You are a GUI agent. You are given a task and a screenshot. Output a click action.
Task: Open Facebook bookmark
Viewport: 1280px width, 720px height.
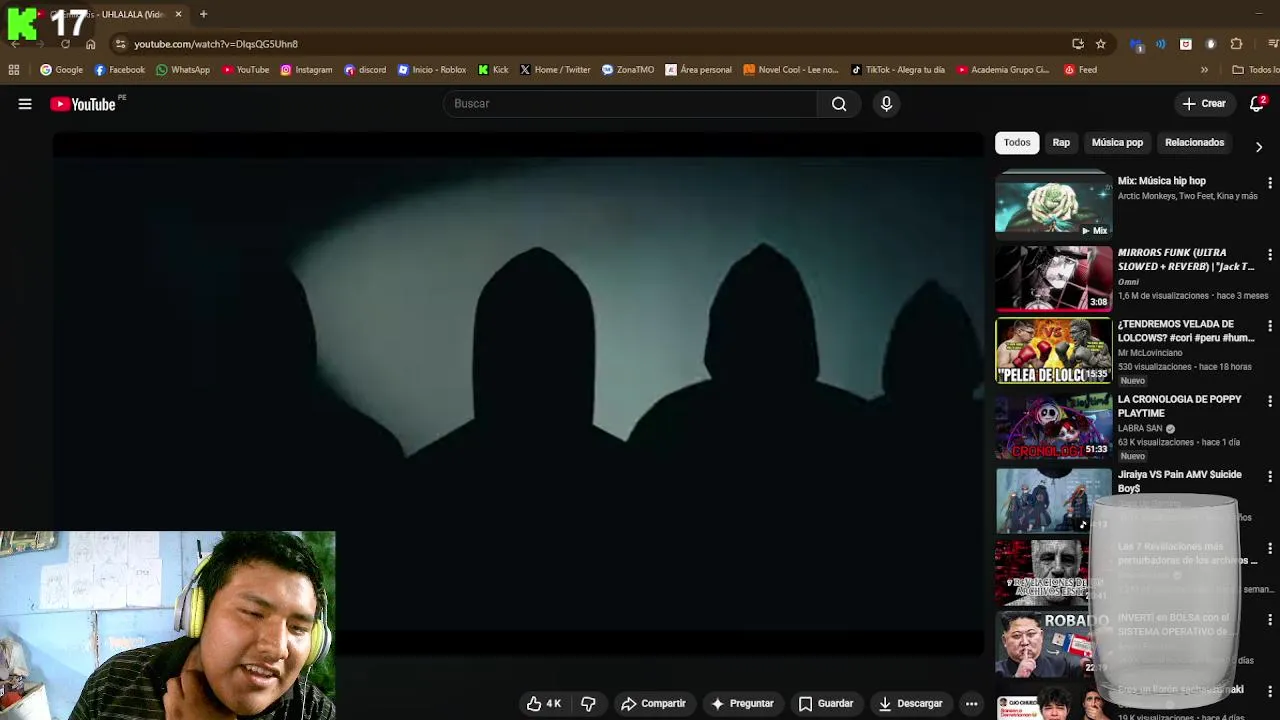pyautogui.click(x=119, y=70)
